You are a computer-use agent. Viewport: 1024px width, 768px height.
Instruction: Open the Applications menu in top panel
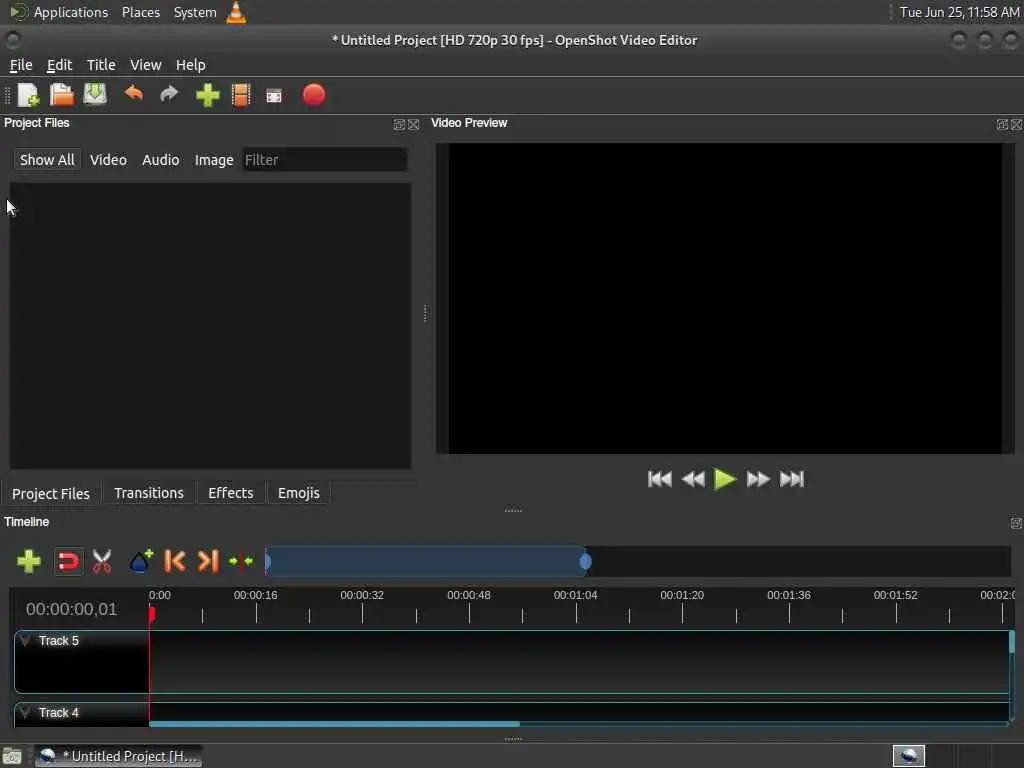click(71, 12)
